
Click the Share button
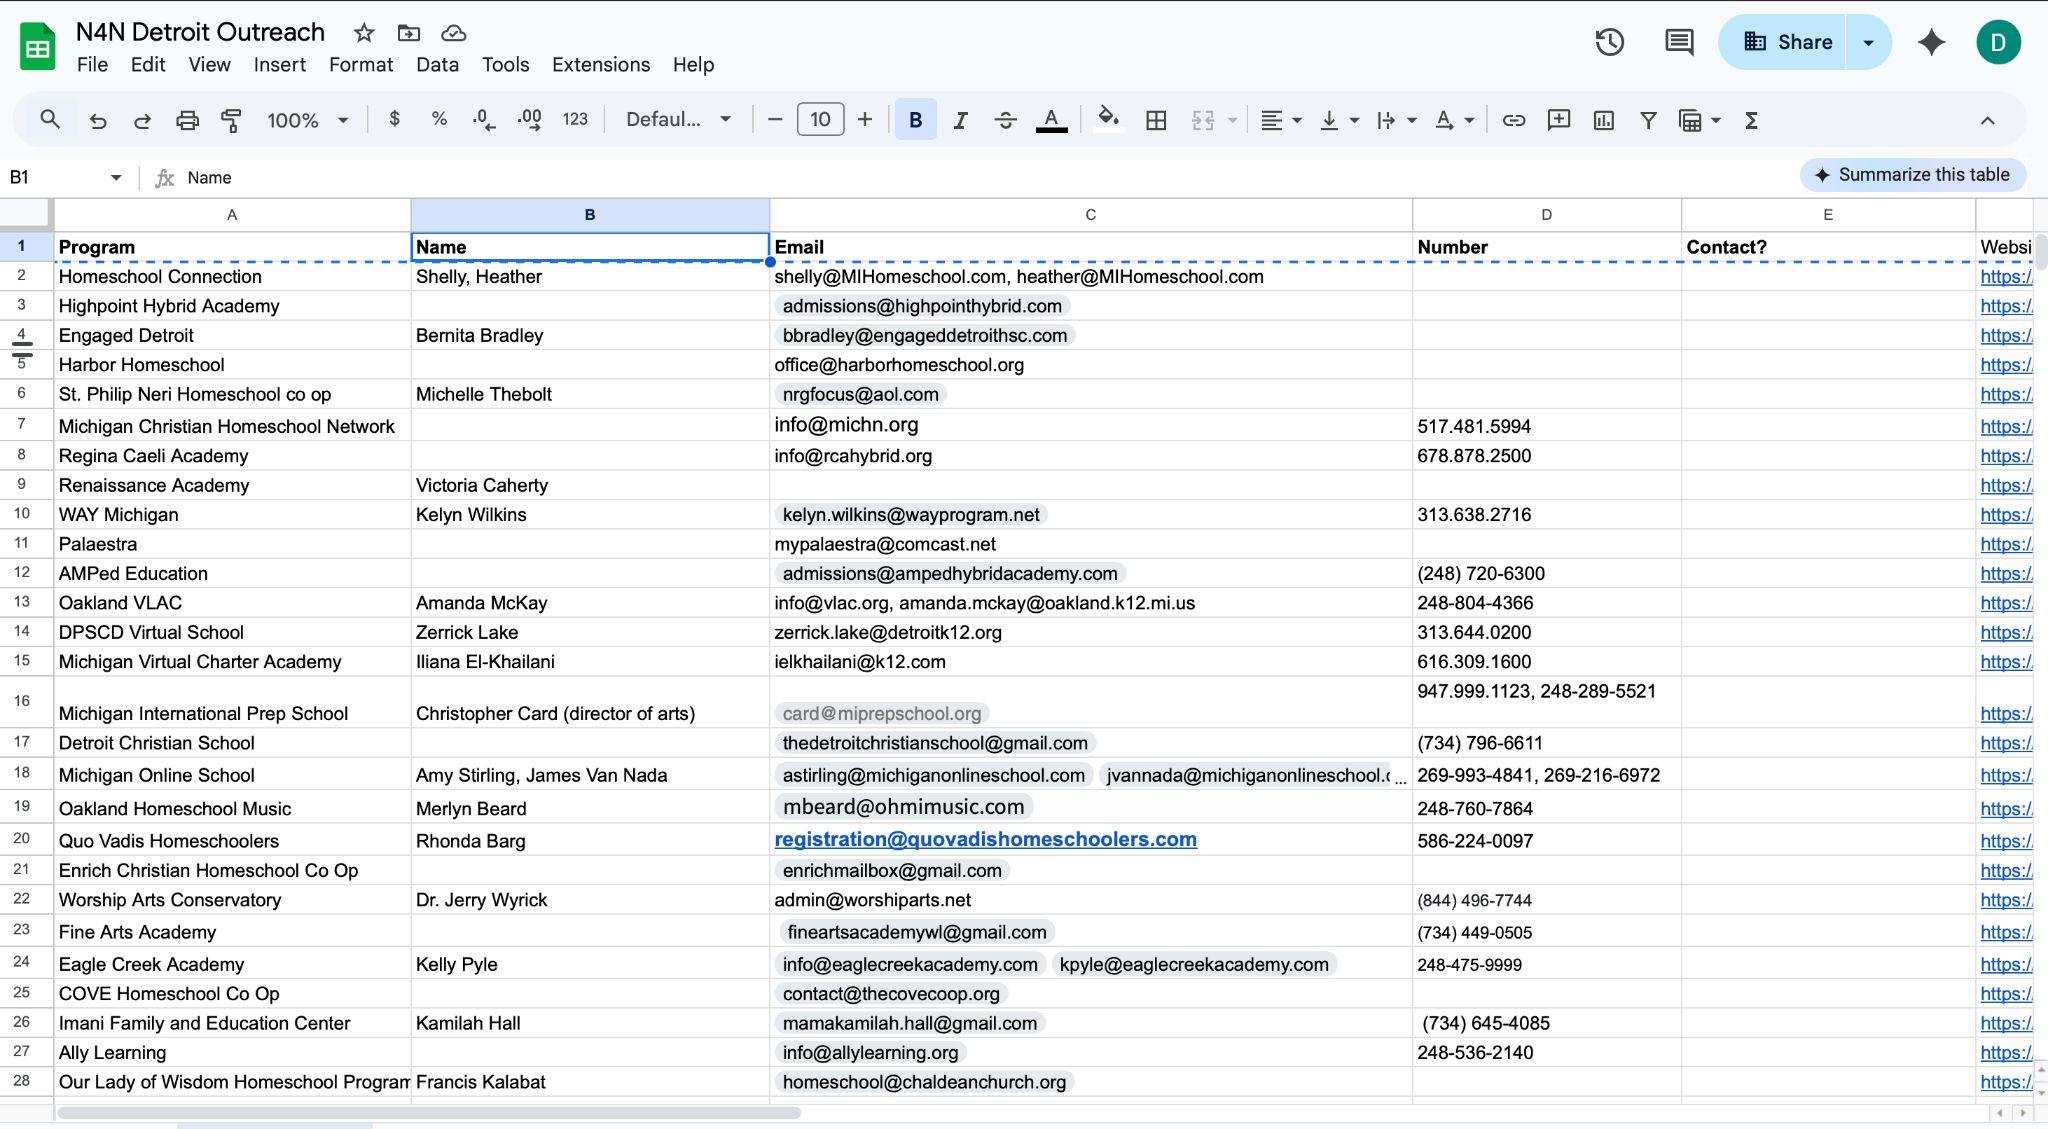pyautogui.click(x=1783, y=42)
